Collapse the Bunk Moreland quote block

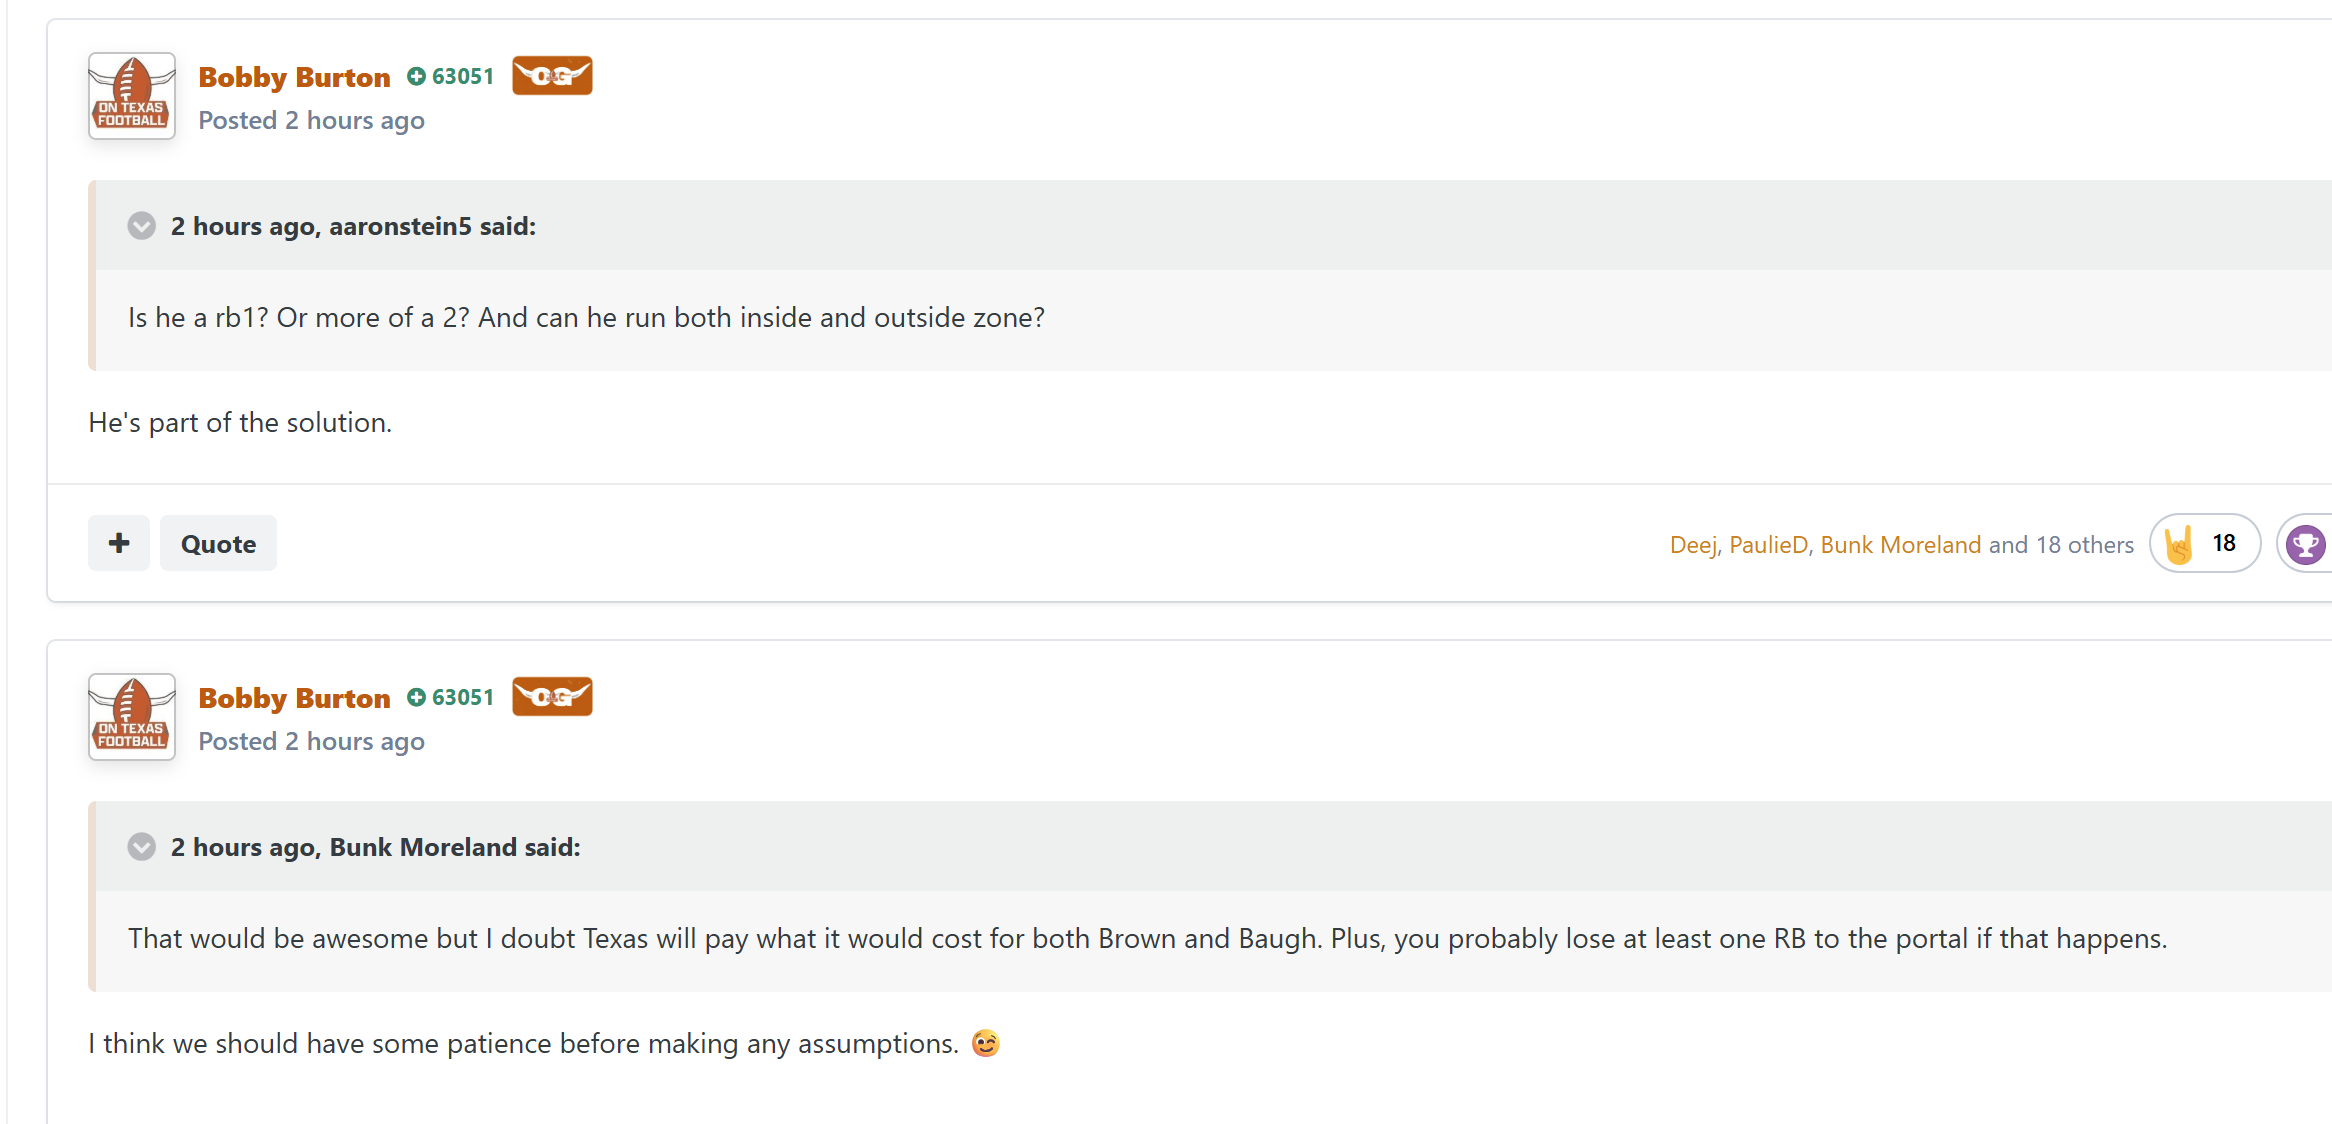(142, 847)
